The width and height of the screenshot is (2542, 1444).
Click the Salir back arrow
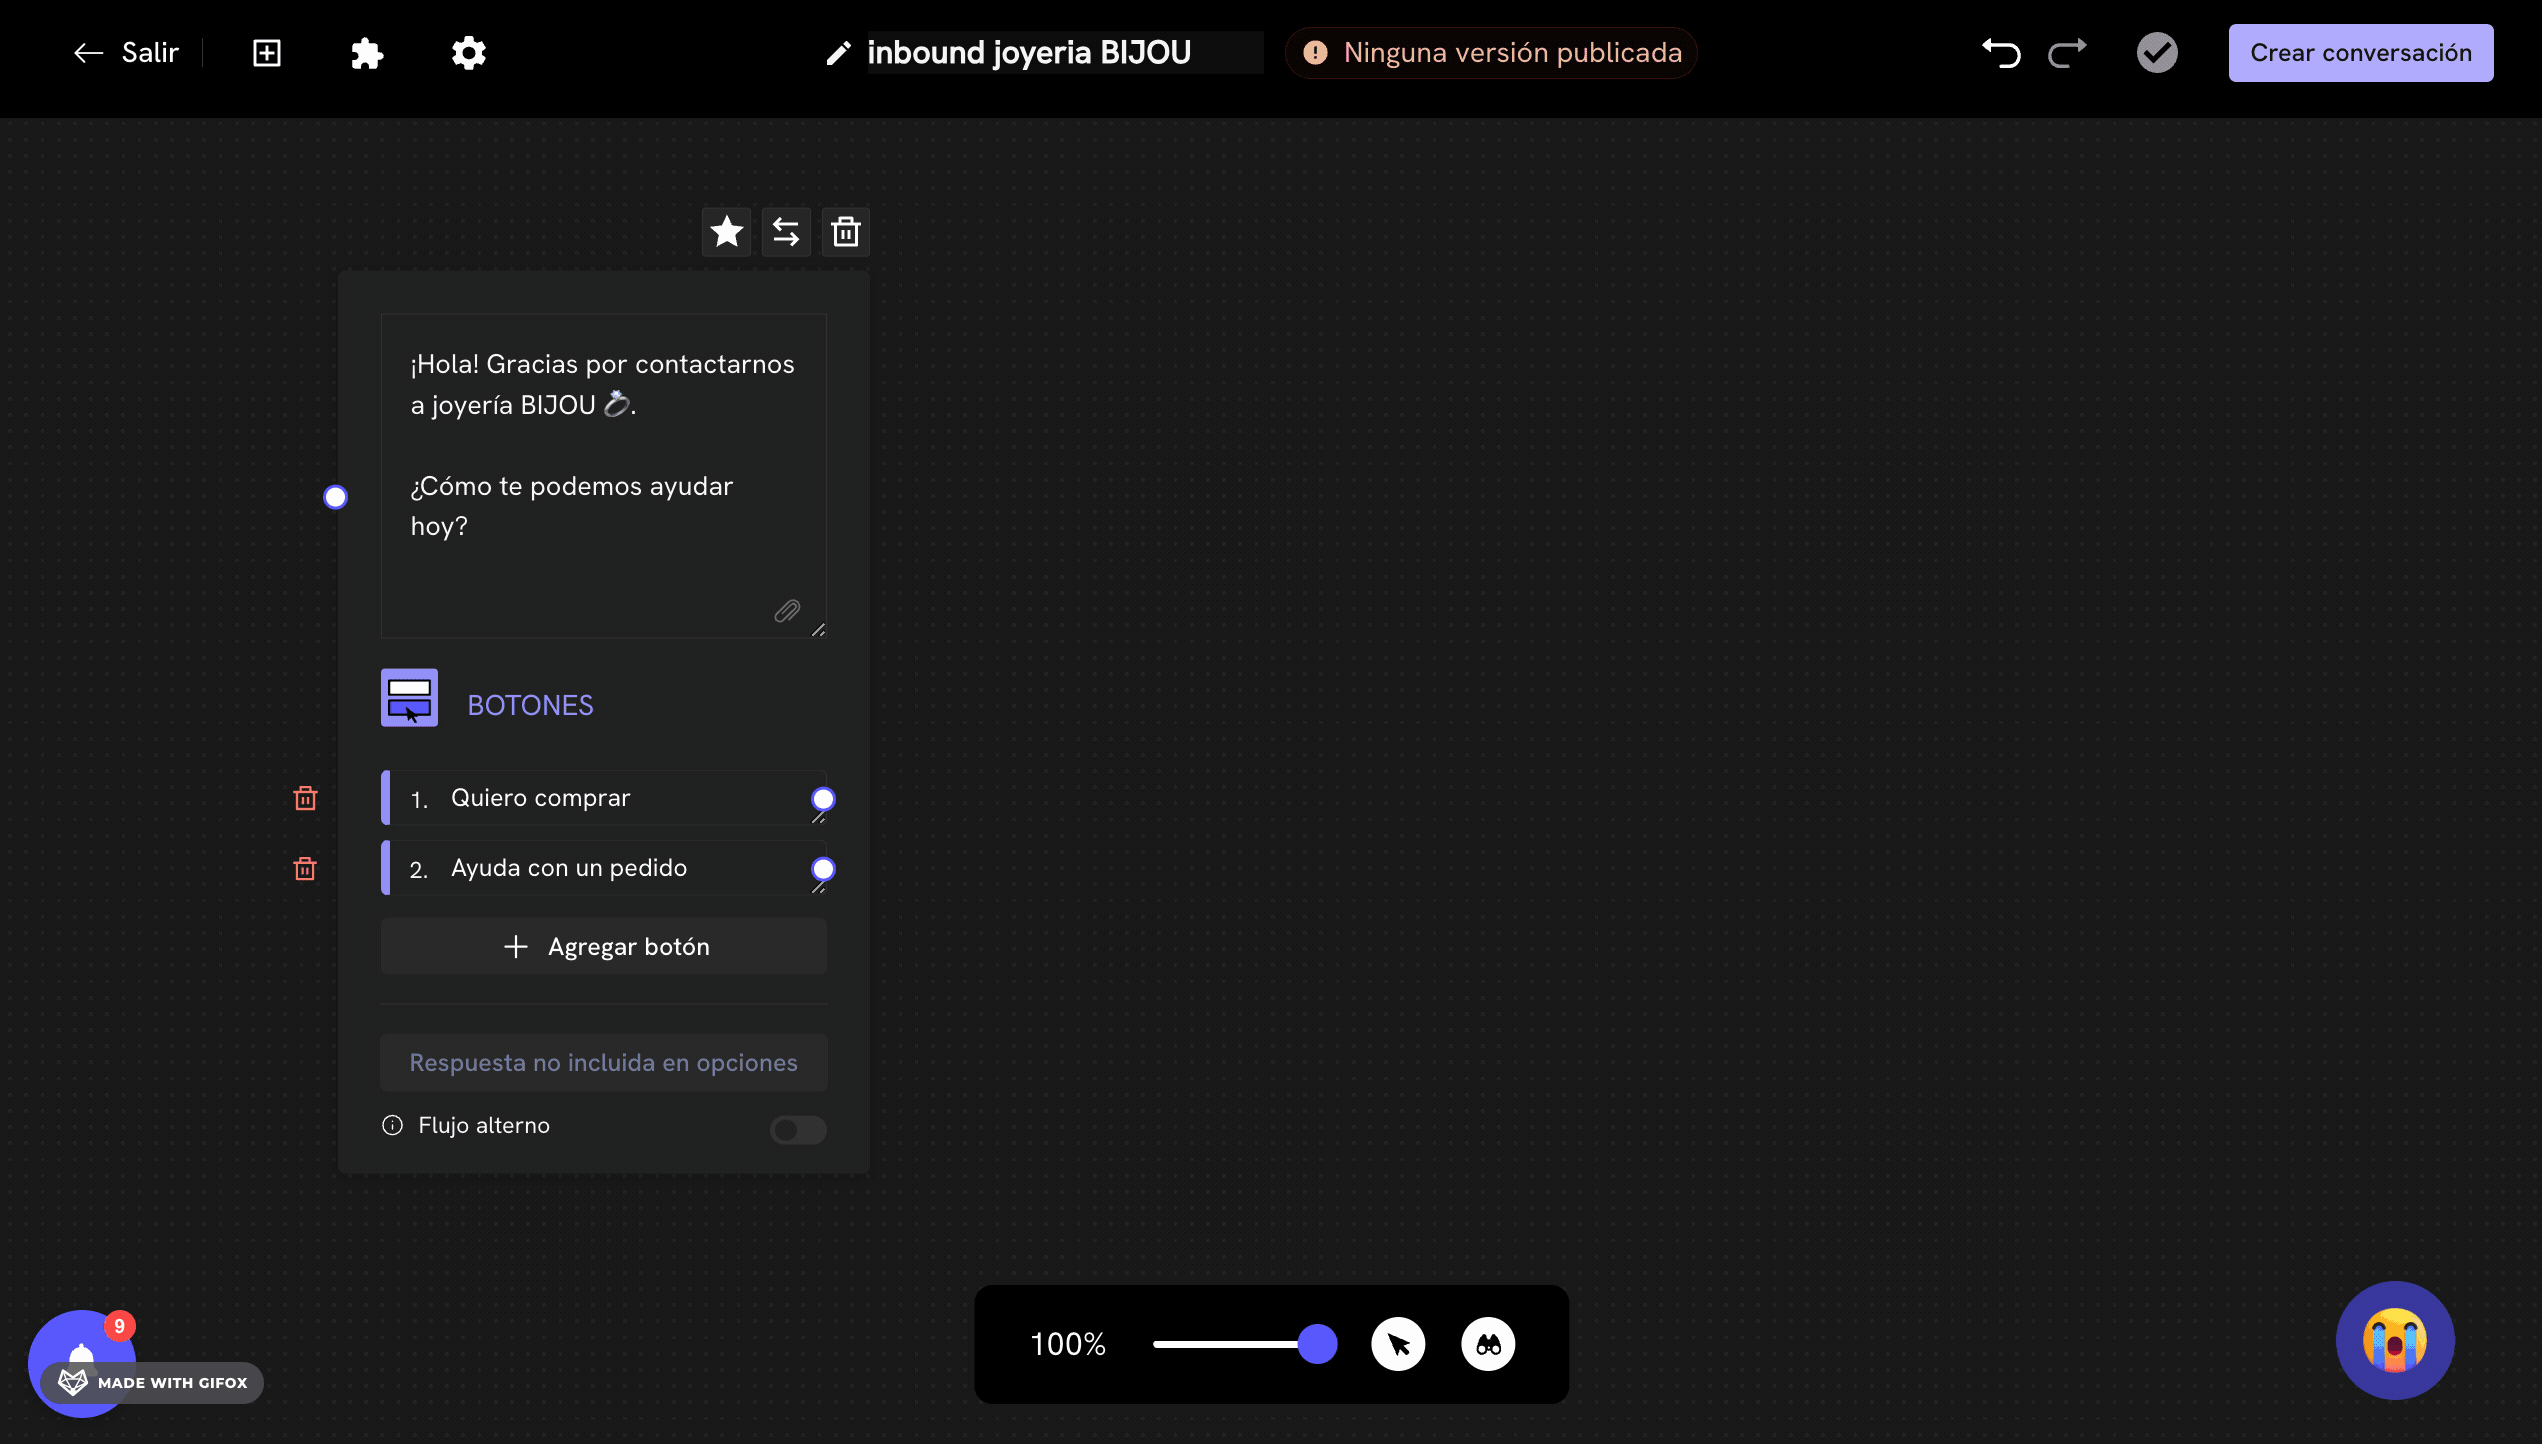89,53
